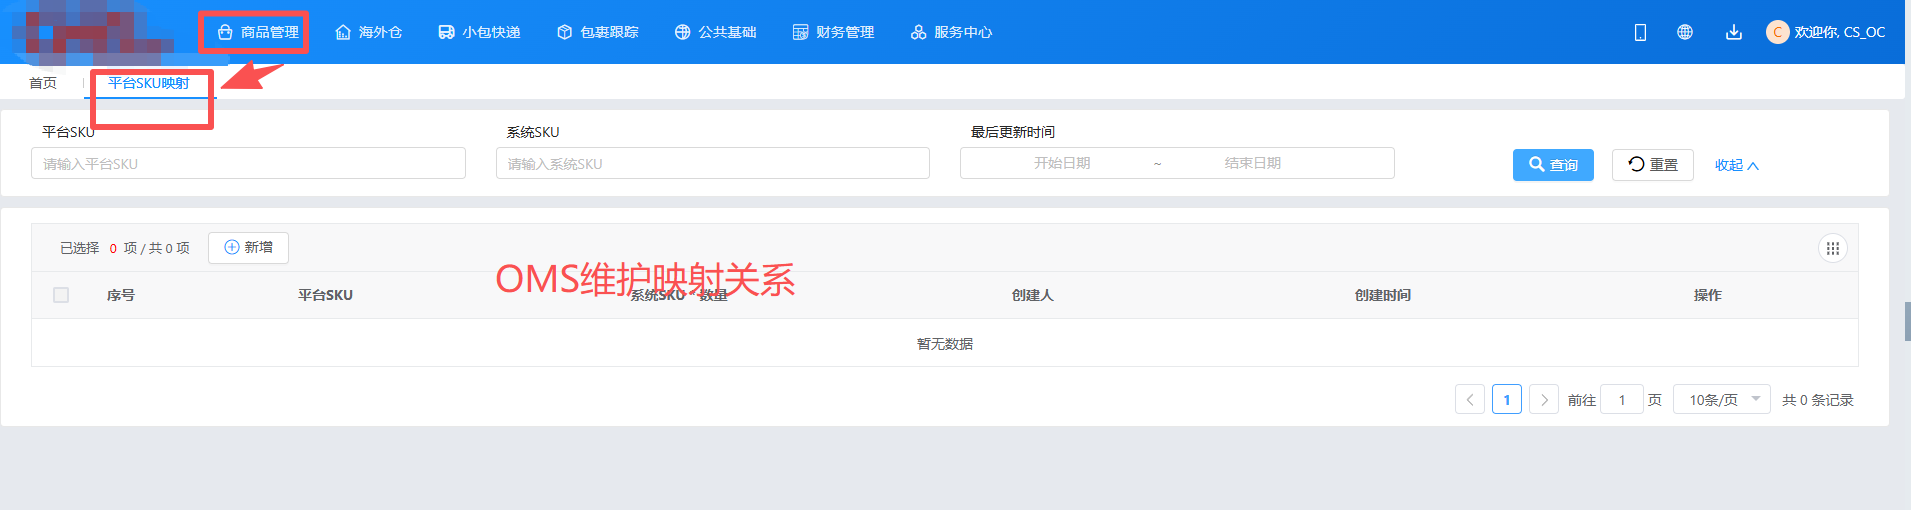The image size is (1911, 510).
Task: Click the user avatar icon
Action: [x=1777, y=32]
